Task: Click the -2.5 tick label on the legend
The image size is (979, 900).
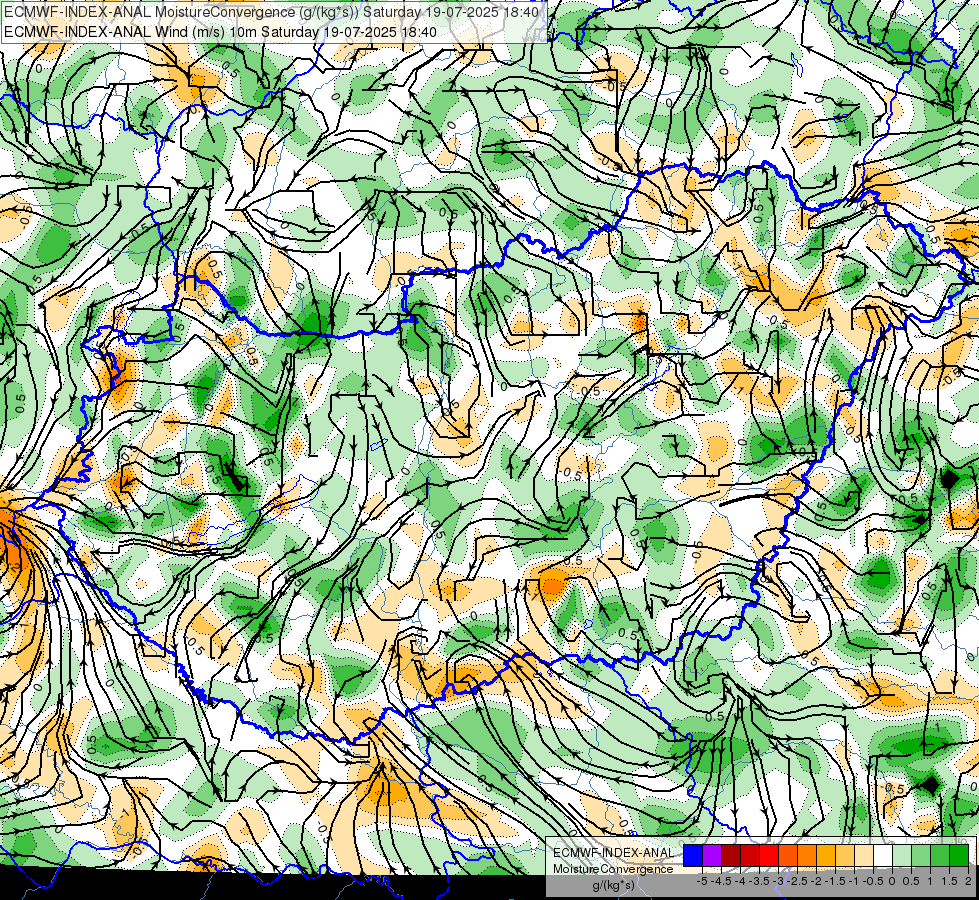Action: [x=797, y=881]
